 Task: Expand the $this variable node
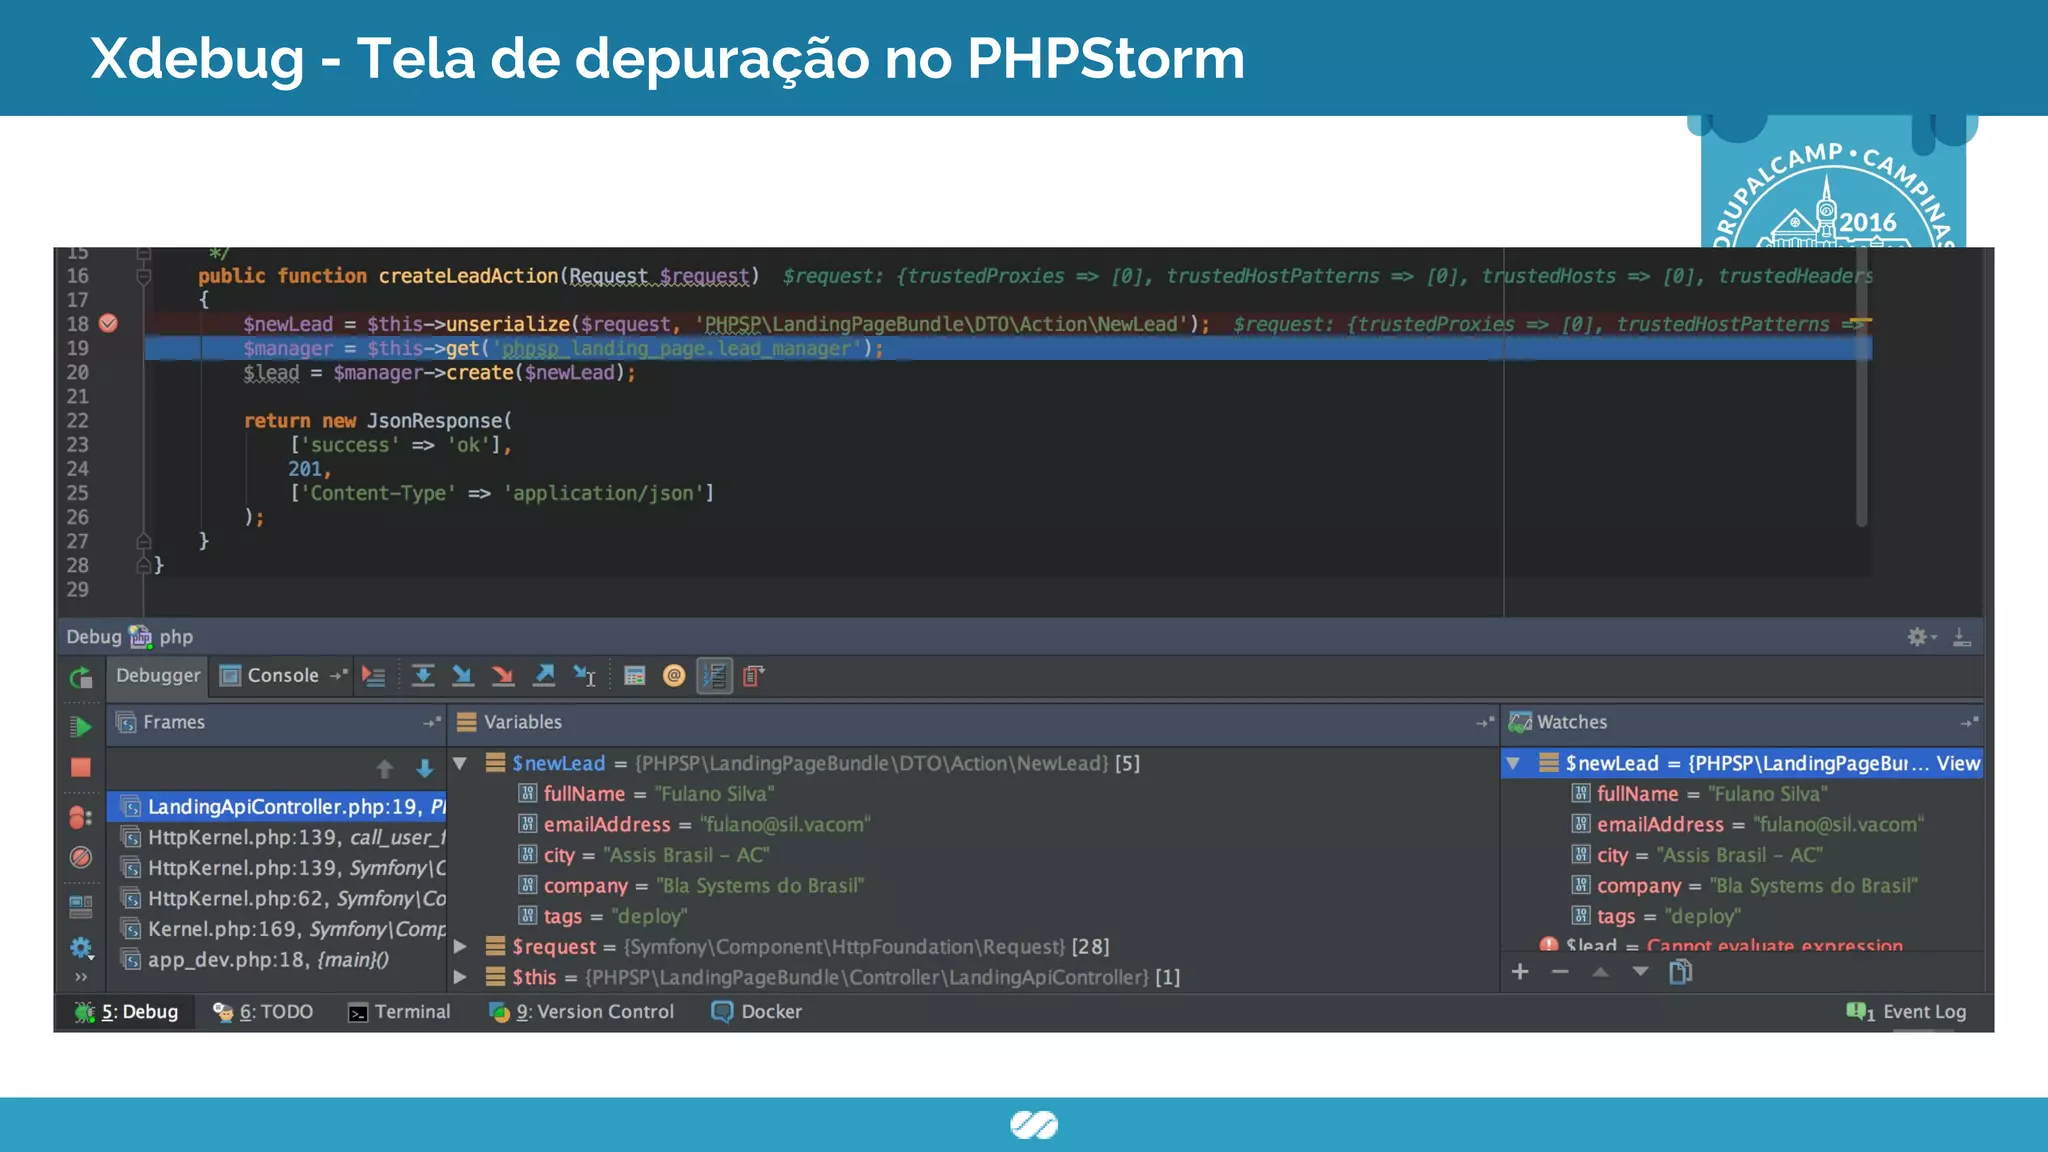(460, 976)
